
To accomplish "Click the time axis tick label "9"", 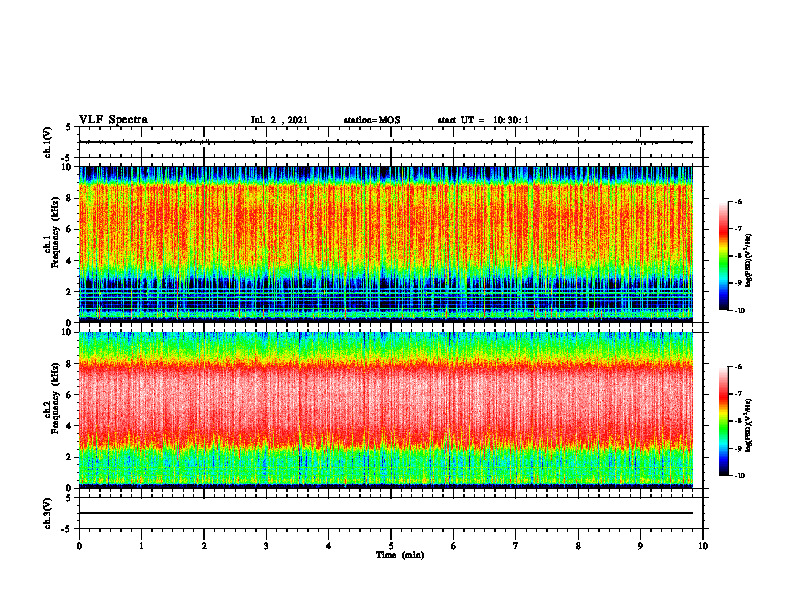I will coord(640,546).
